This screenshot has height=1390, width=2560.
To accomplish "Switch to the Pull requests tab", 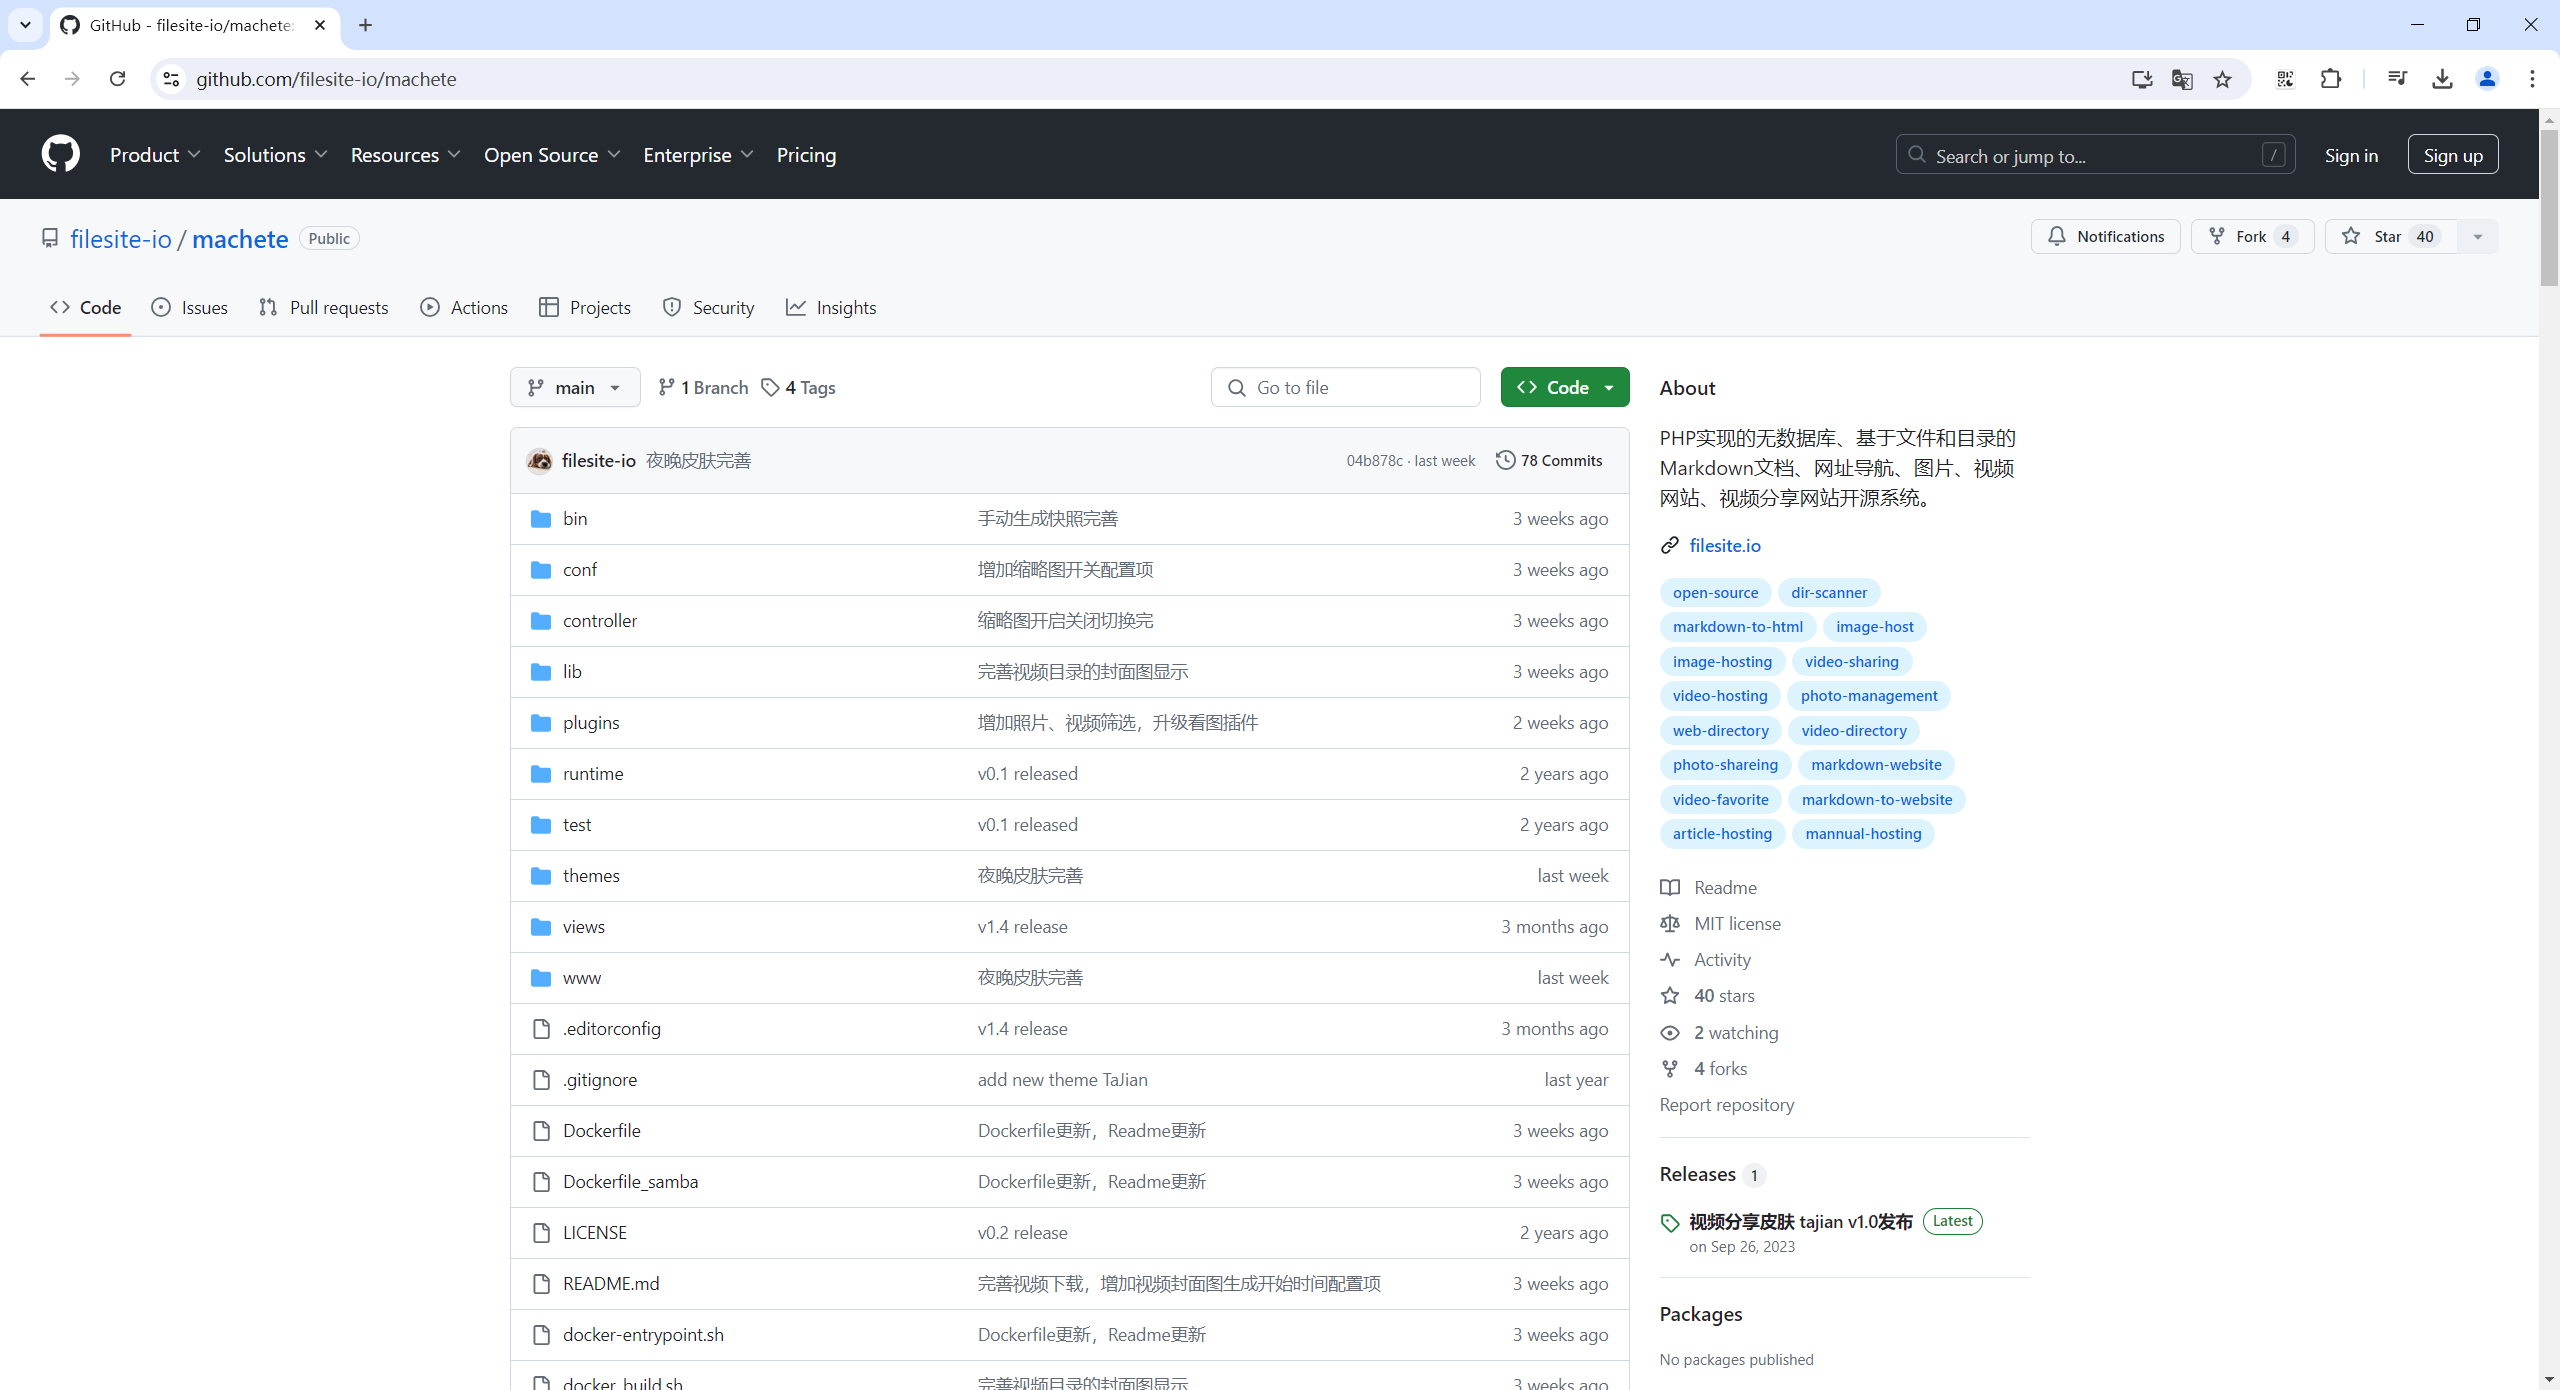I will (x=323, y=308).
